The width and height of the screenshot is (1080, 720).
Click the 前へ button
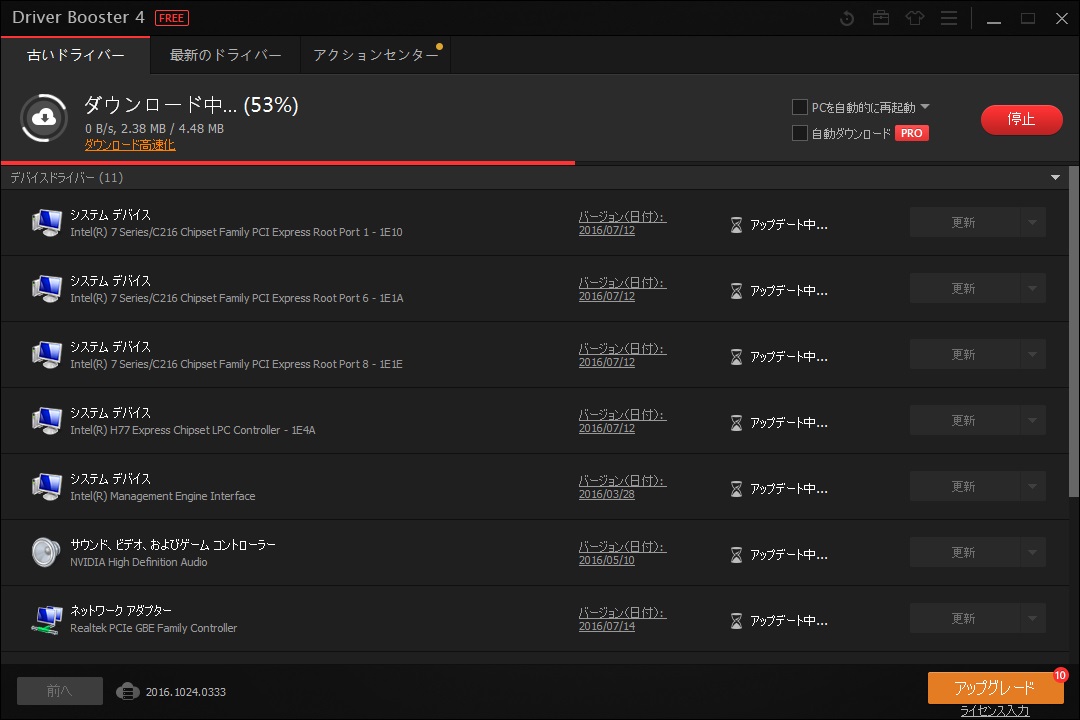(x=60, y=691)
